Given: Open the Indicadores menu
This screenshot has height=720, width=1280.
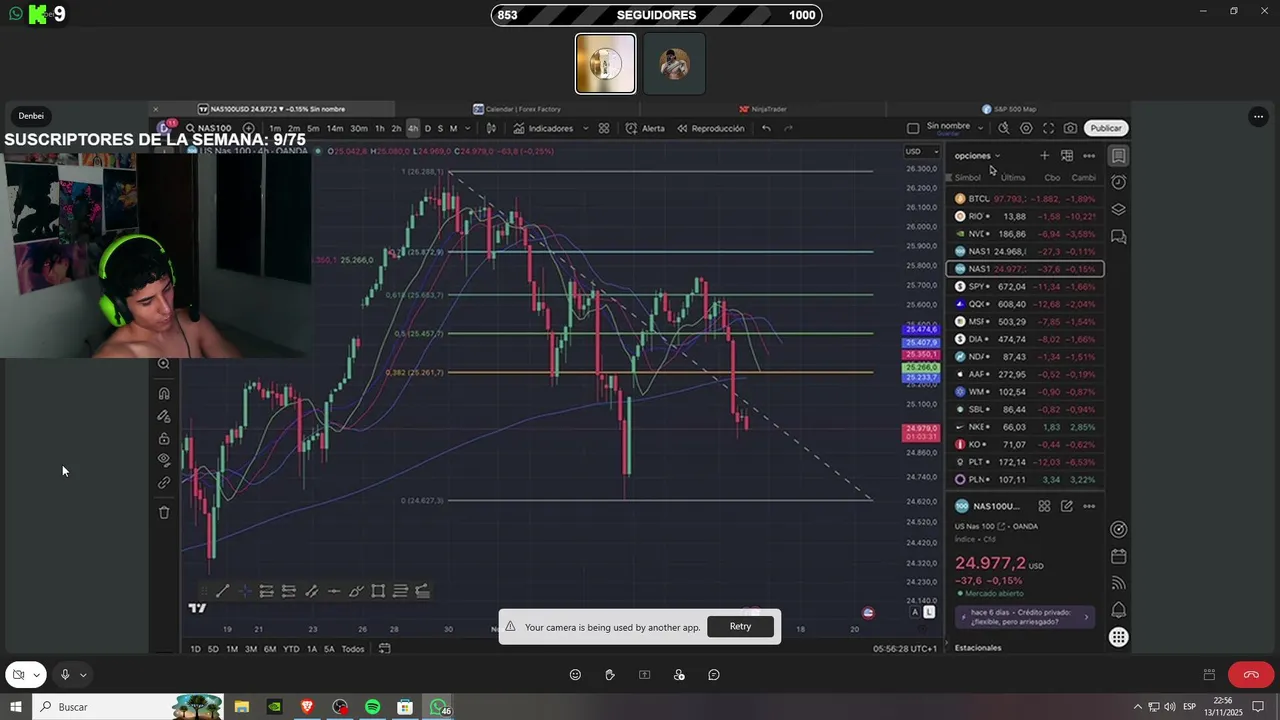Looking at the screenshot, I should click(x=543, y=128).
